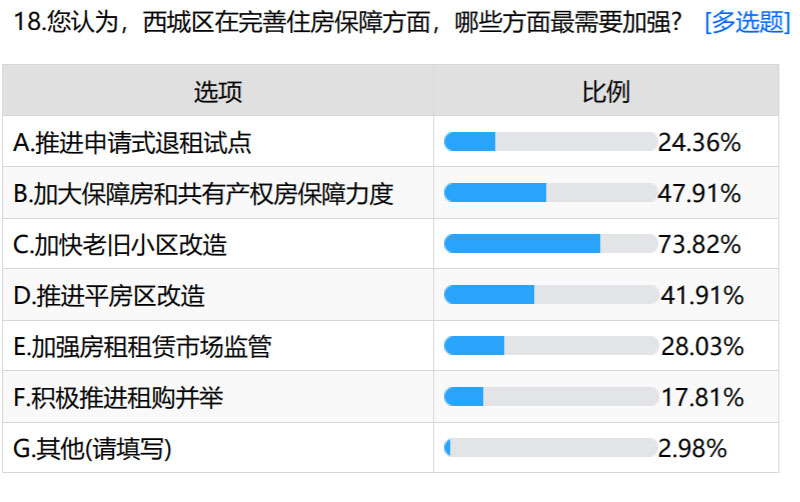
Task: Click the 24.36% progress bar
Action: (551, 141)
